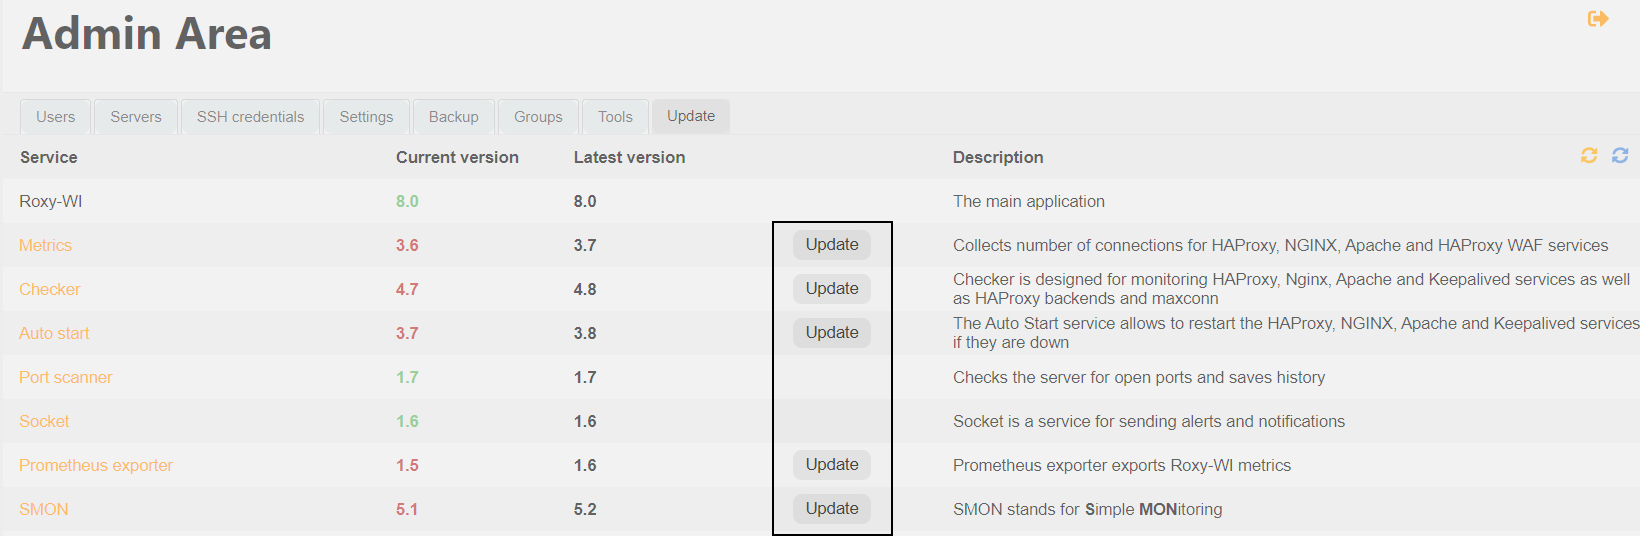Image resolution: width=1640 pixels, height=536 pixels.
Task: Update the Prometheus exporter service
Action: pyautogui.click(x=832, y=465)
